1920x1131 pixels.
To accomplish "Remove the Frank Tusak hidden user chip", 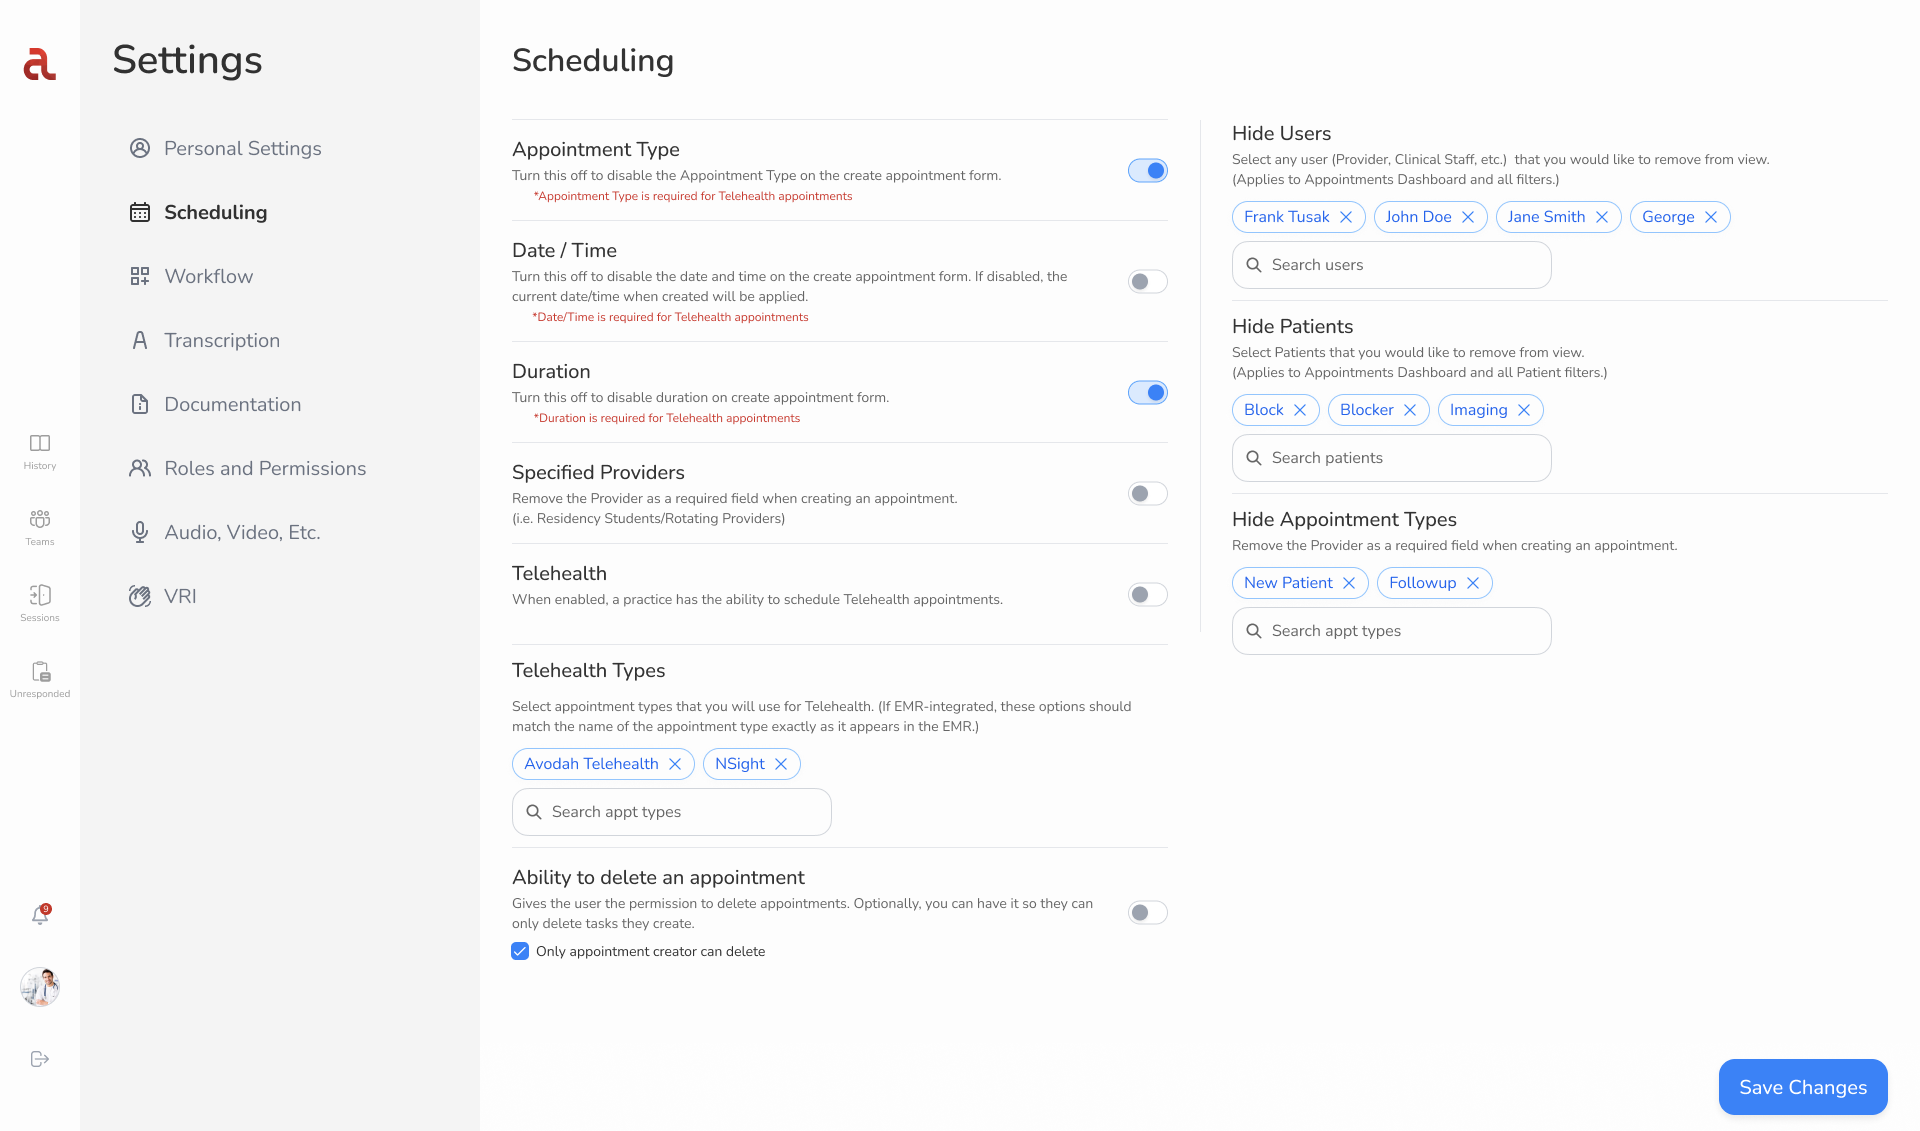I will (1346, 217).
